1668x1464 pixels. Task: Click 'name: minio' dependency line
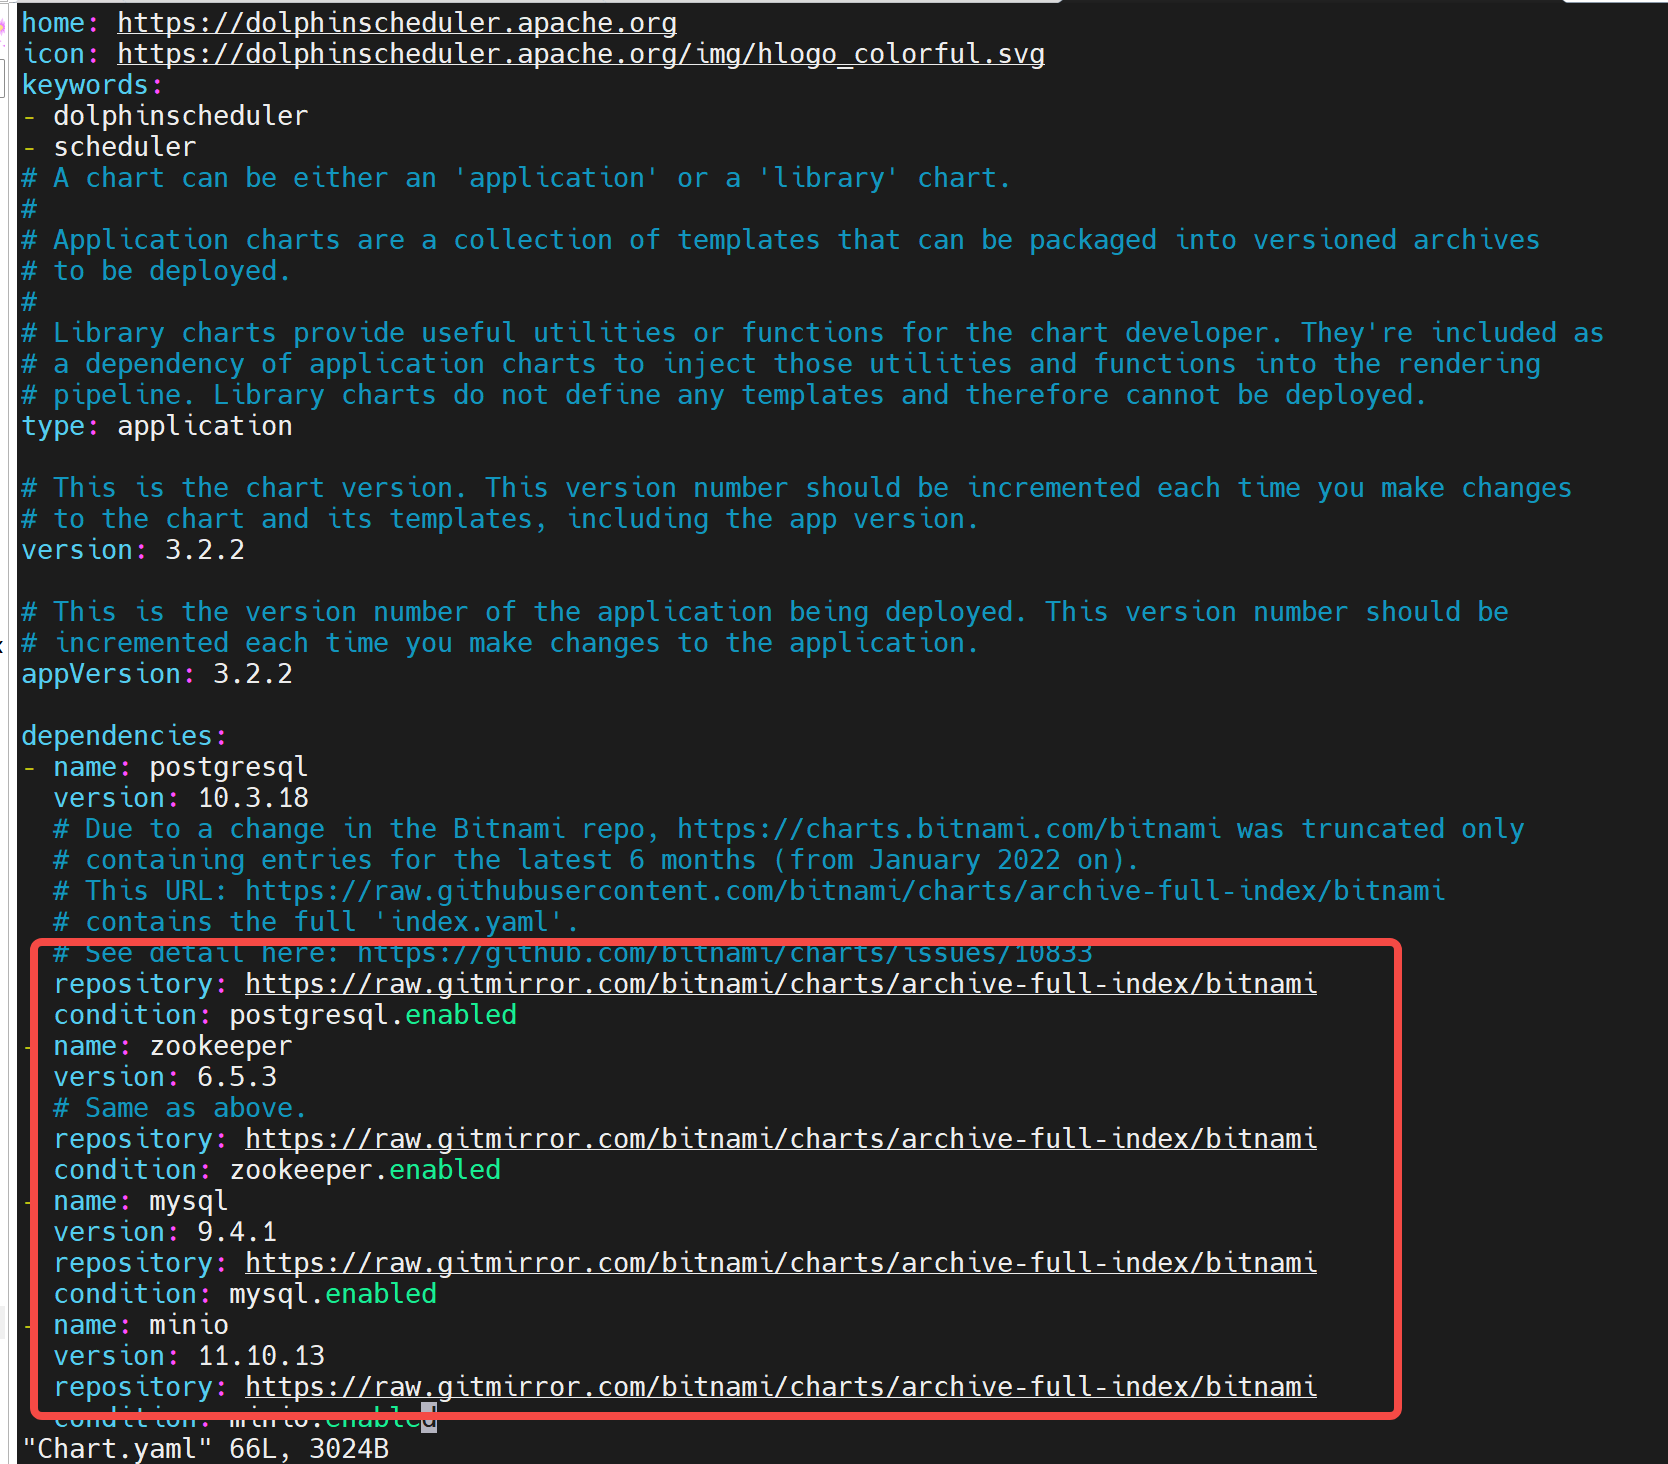141,1325
